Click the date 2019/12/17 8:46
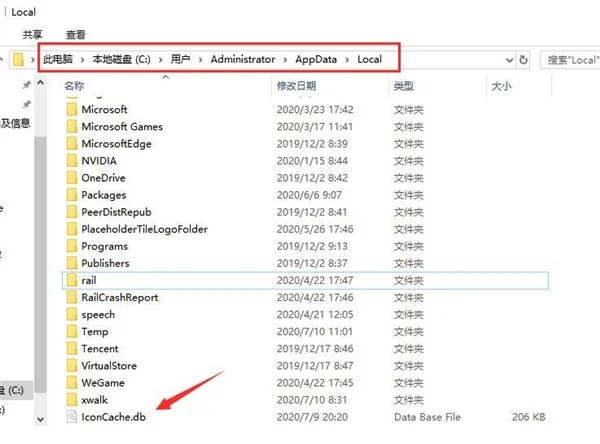The image size is (600, 444). pos(315,348)
